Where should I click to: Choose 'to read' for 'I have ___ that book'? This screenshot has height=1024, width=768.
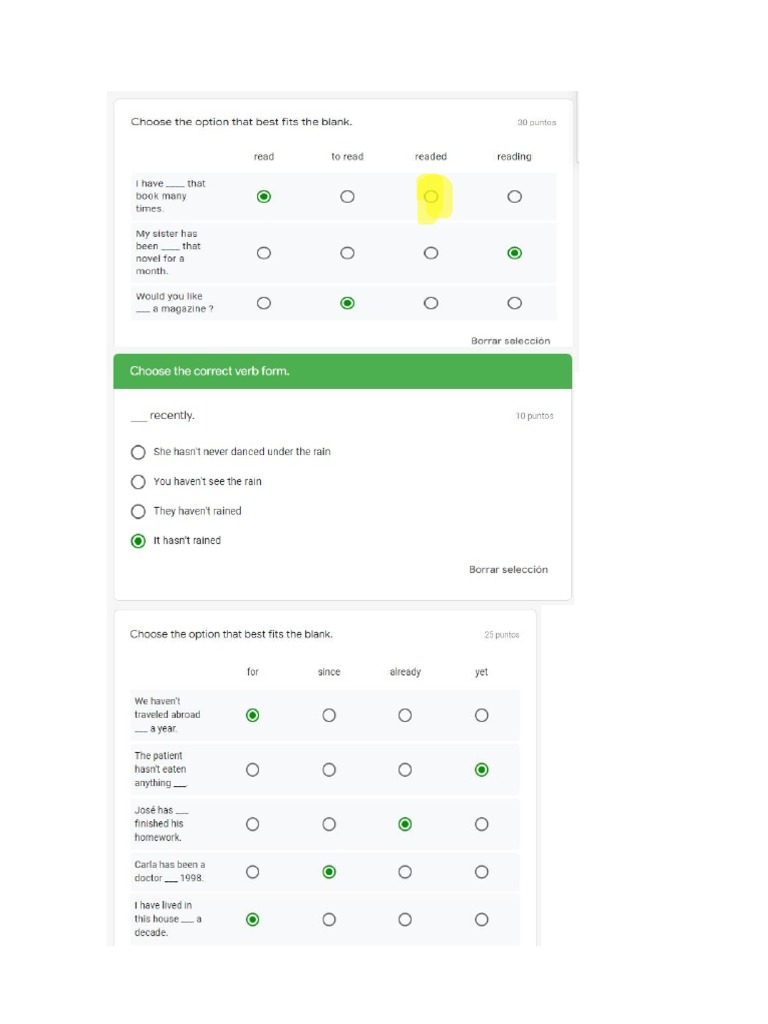(347, 197)
